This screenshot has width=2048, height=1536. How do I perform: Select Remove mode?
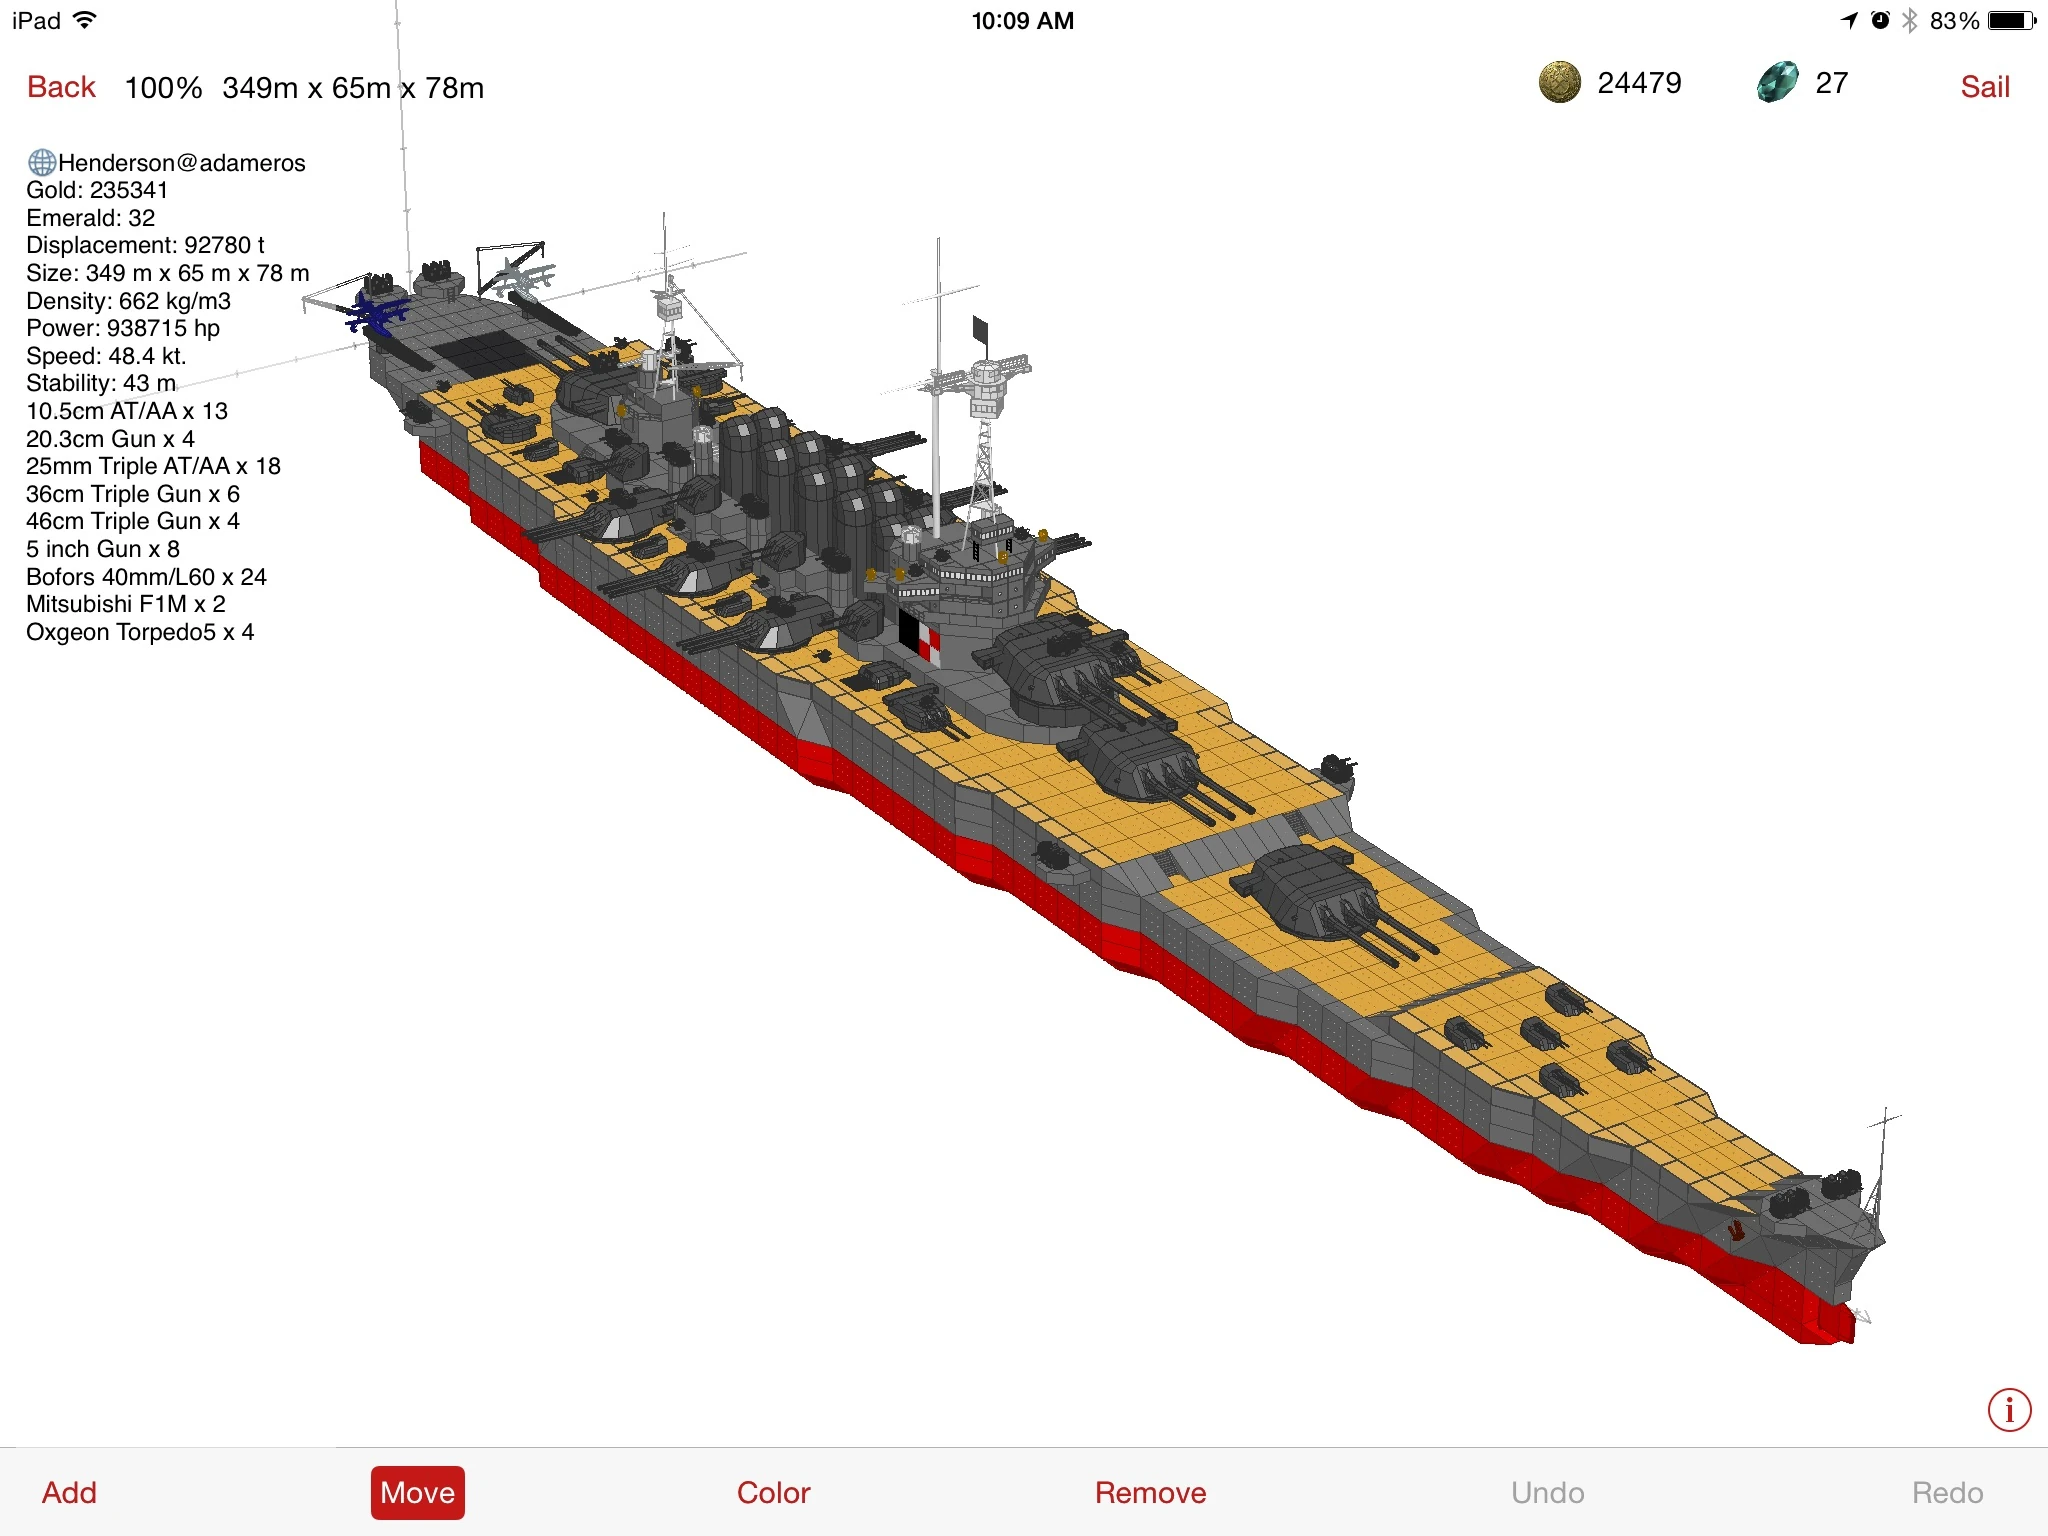pyautogui.click(x=1150, y=1493)
